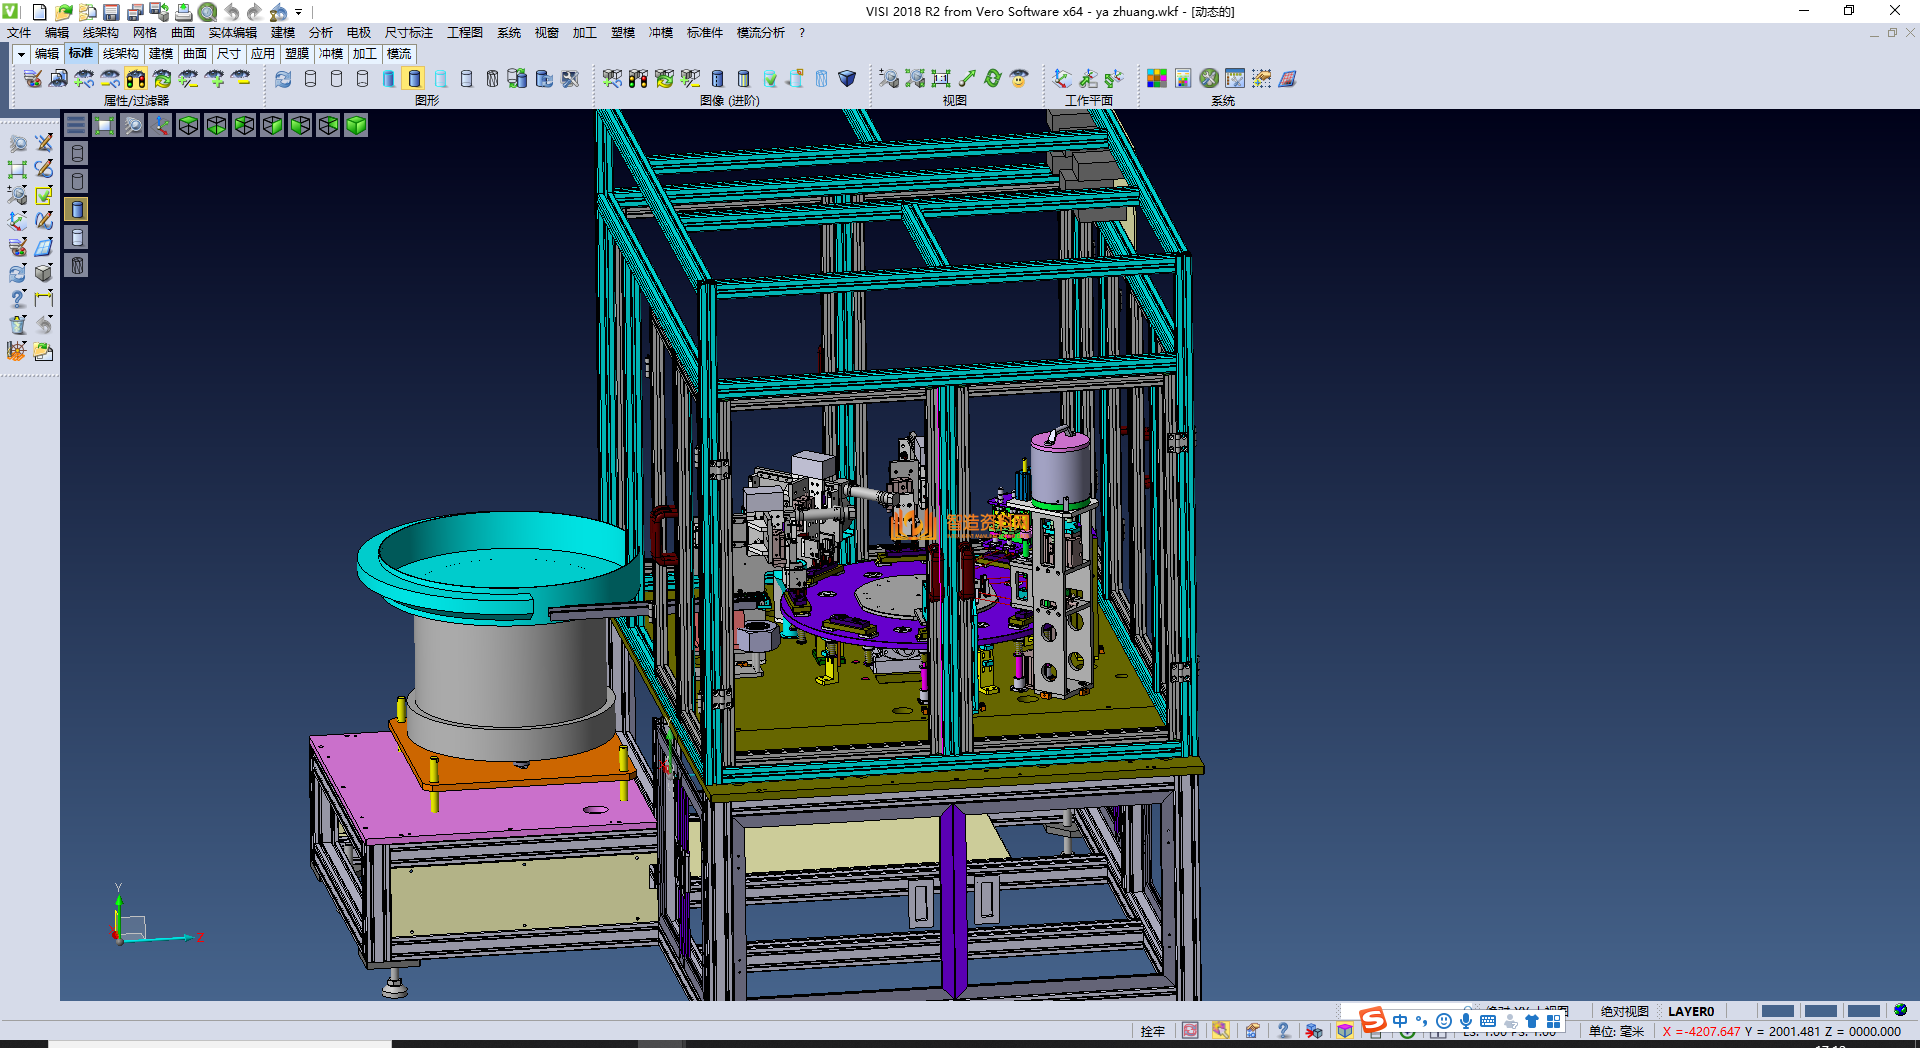The image size is (1920, 1048).
Task: Expand the quick access toolbar dropdown arrow
Action: 299,13
